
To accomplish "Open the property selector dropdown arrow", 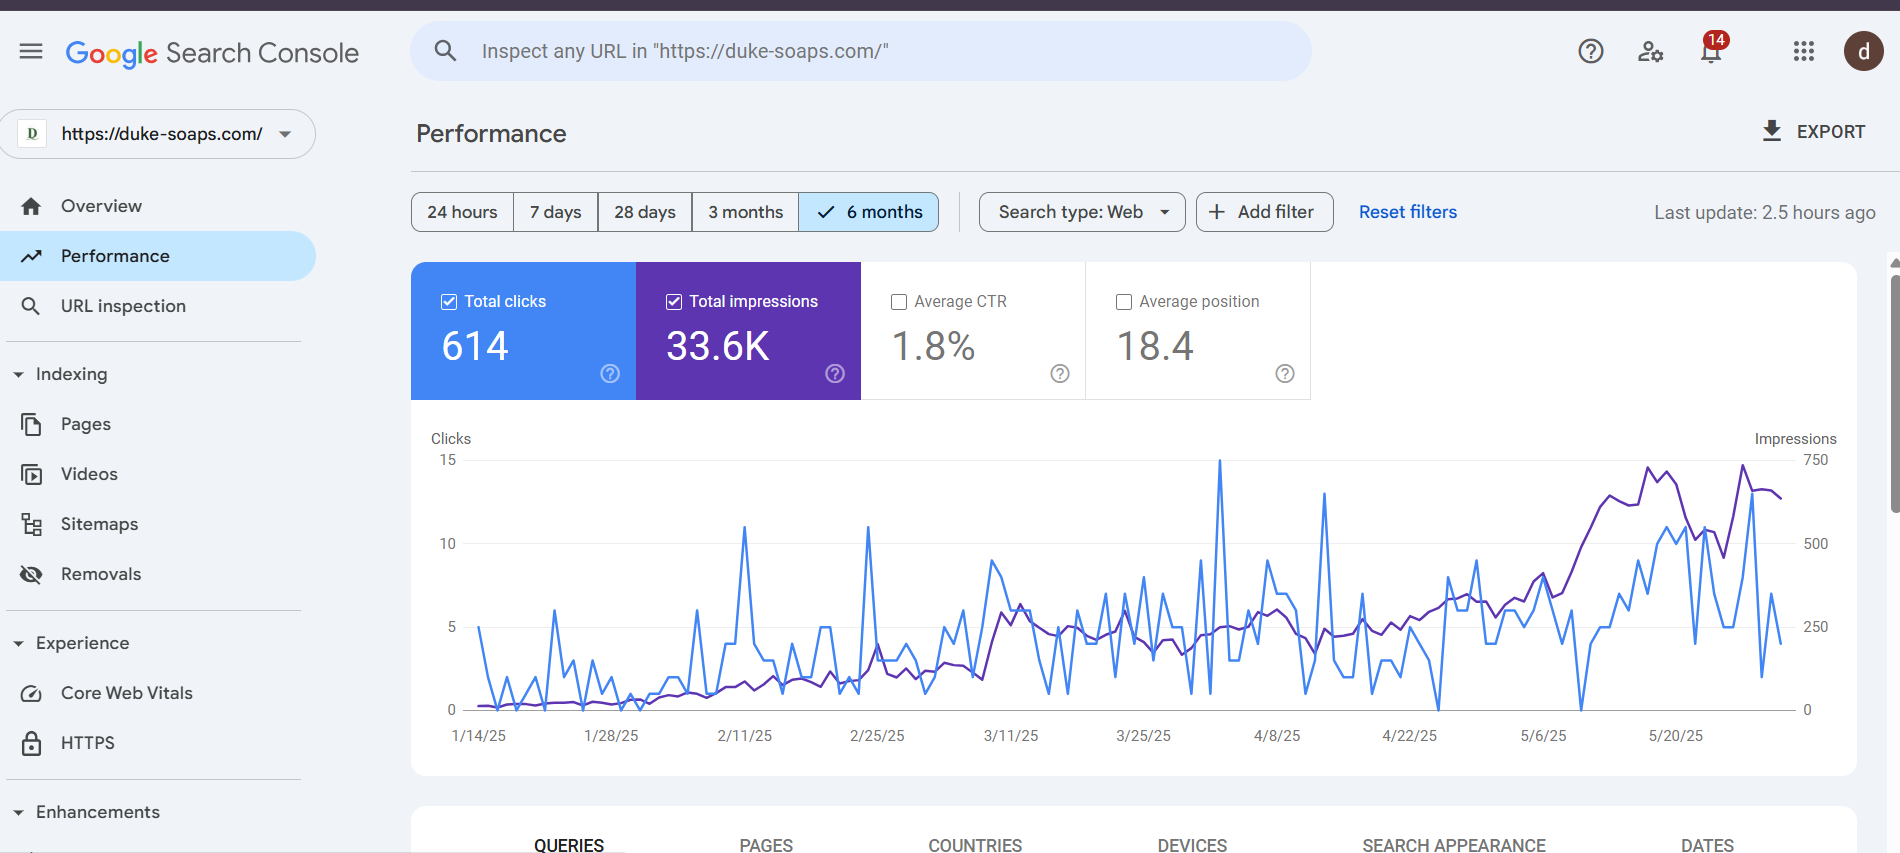I will 285,134.
